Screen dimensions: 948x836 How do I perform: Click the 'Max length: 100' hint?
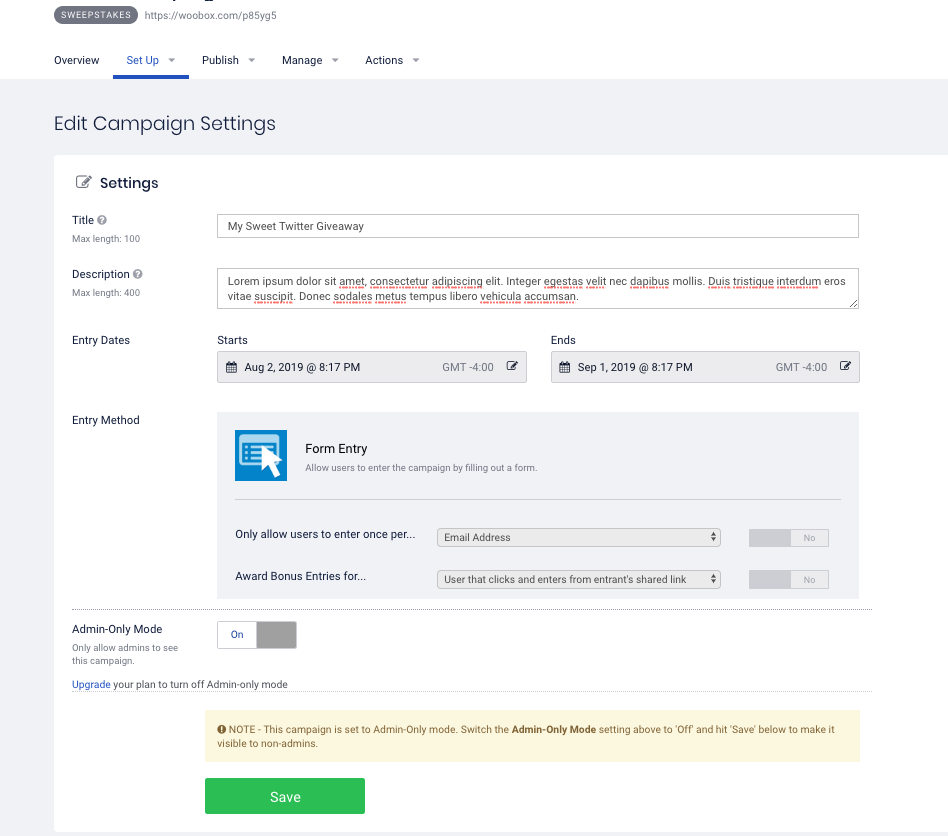[x=106, y=239]
